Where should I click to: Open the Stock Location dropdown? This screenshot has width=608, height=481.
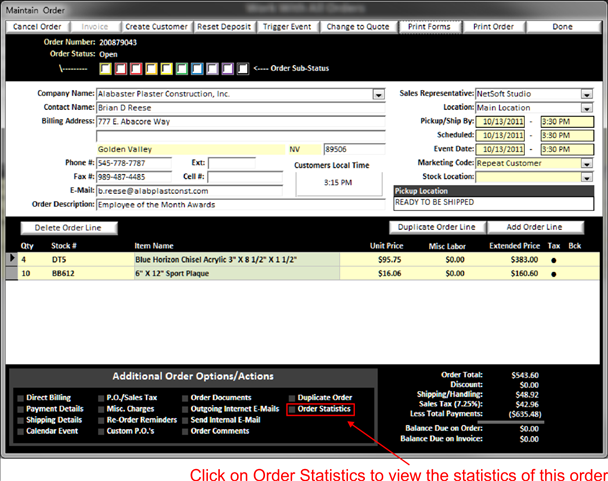tap(583, 177)
